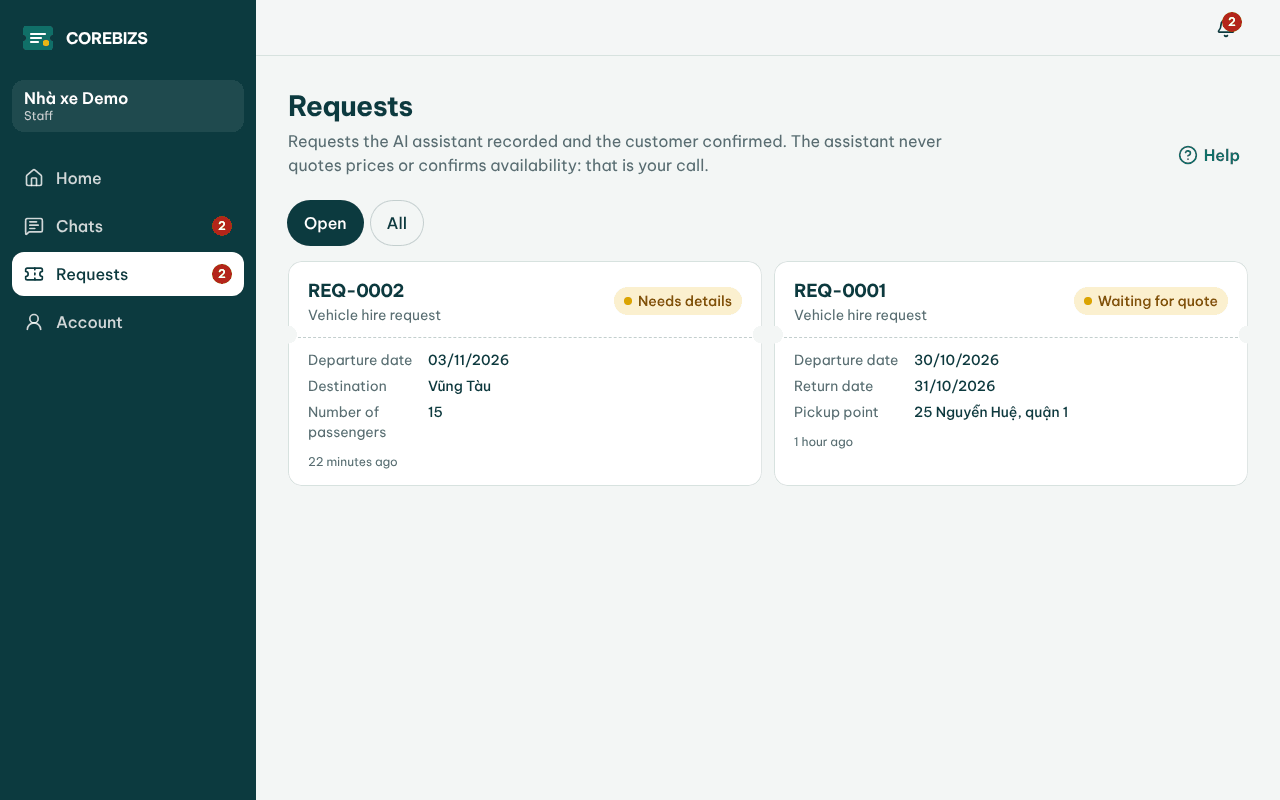The height and width of the screenshot is (800, 1280).
Task: Click return date 31/10/2026
Action: coord(955,386)
